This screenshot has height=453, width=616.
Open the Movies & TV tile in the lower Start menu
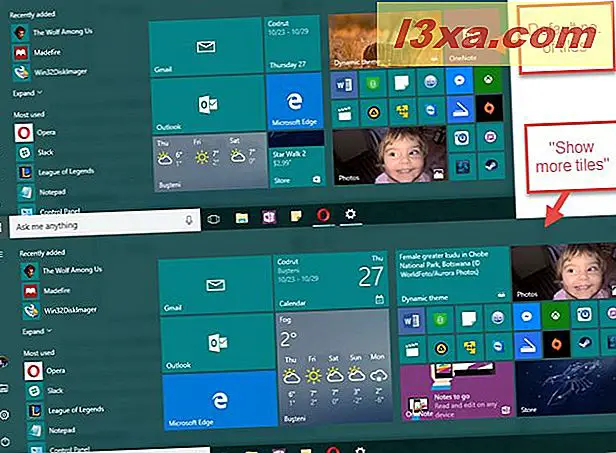coord(412,350)
